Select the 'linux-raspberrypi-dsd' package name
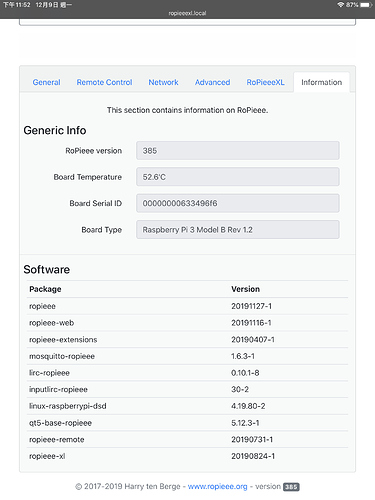The height and width of the screenshot is (500, 375). 68,406
